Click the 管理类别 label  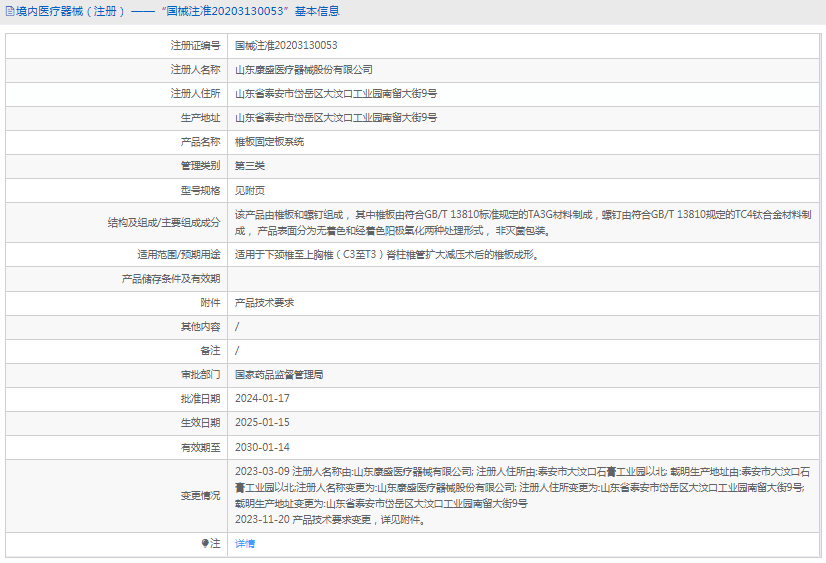[x=201, y=166]
